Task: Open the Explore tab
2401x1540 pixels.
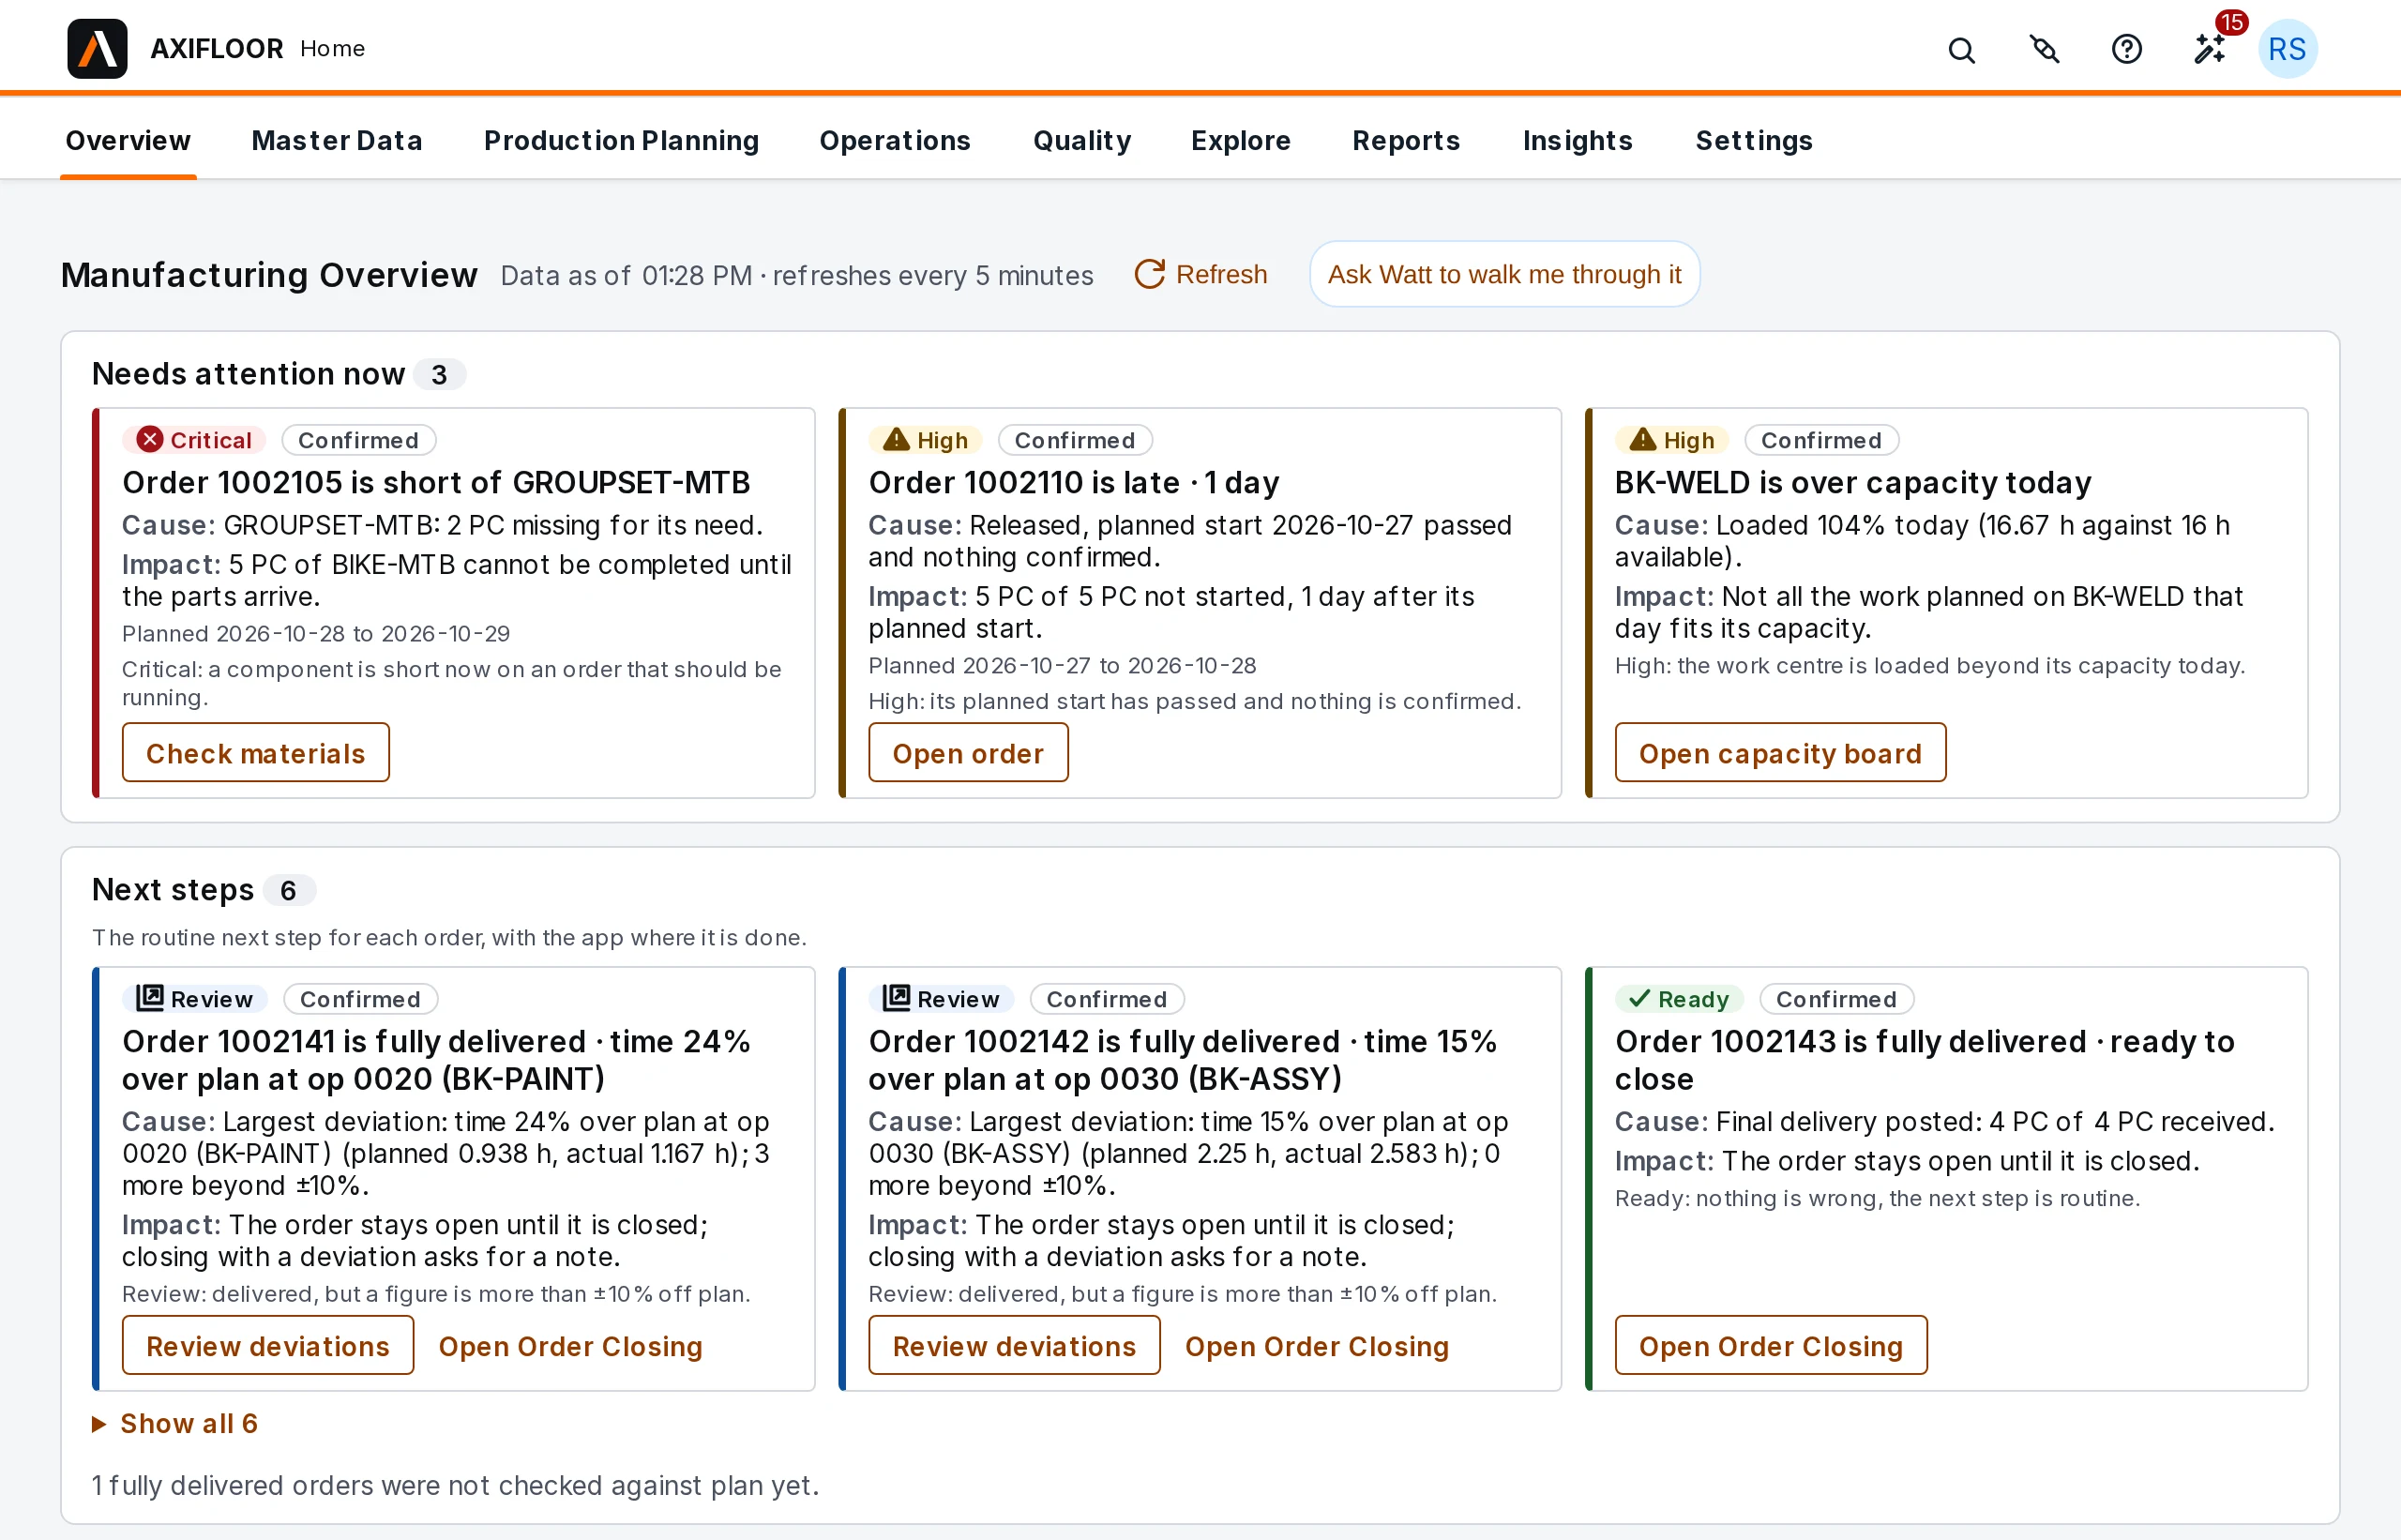Action: (1240, 141)
